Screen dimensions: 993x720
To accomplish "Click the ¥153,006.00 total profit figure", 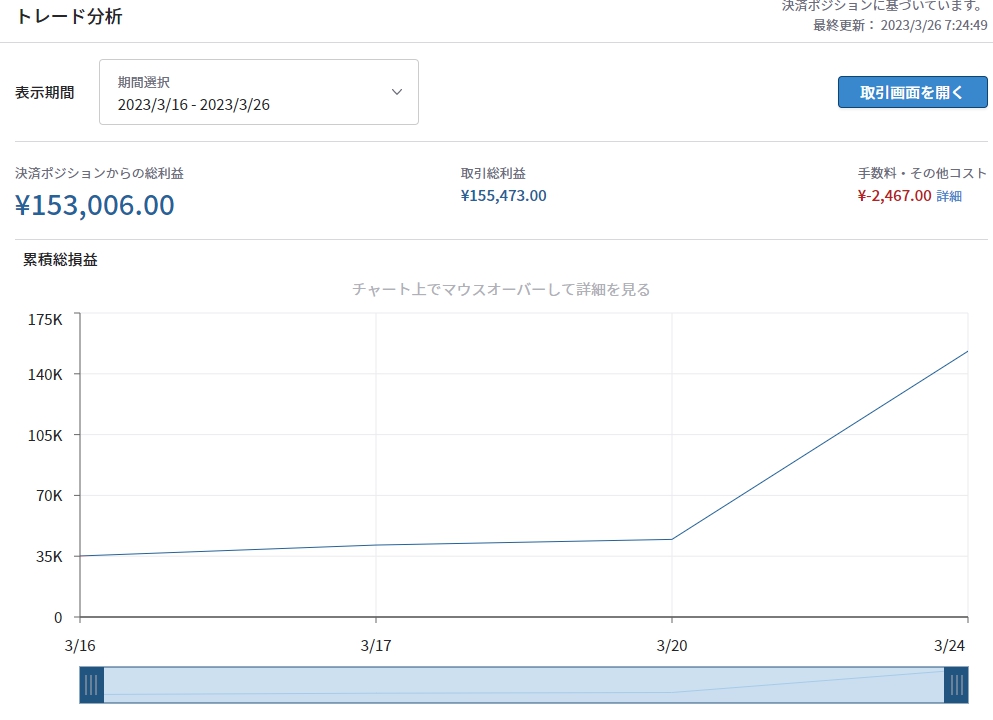I will 95,205.
